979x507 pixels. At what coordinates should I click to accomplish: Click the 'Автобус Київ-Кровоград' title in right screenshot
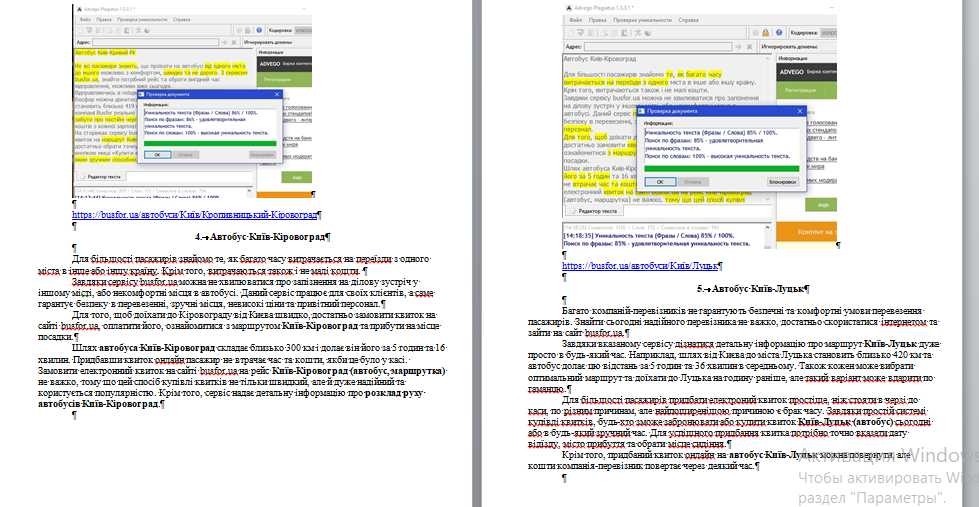pos(599,58)
